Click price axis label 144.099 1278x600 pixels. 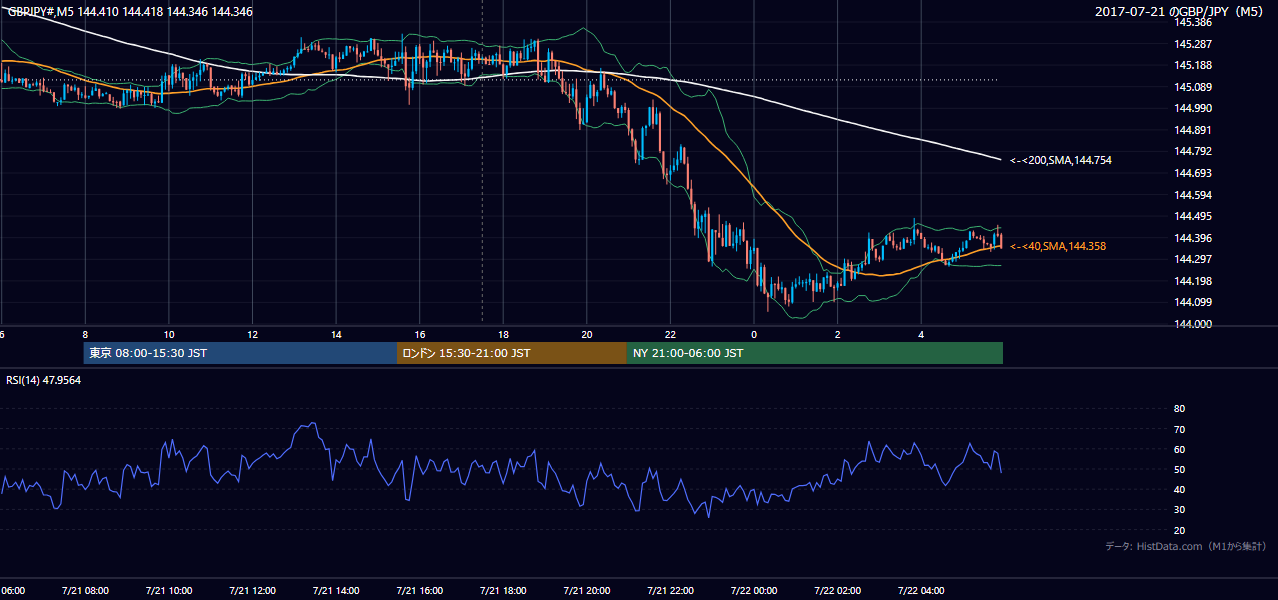point(1194,302)
